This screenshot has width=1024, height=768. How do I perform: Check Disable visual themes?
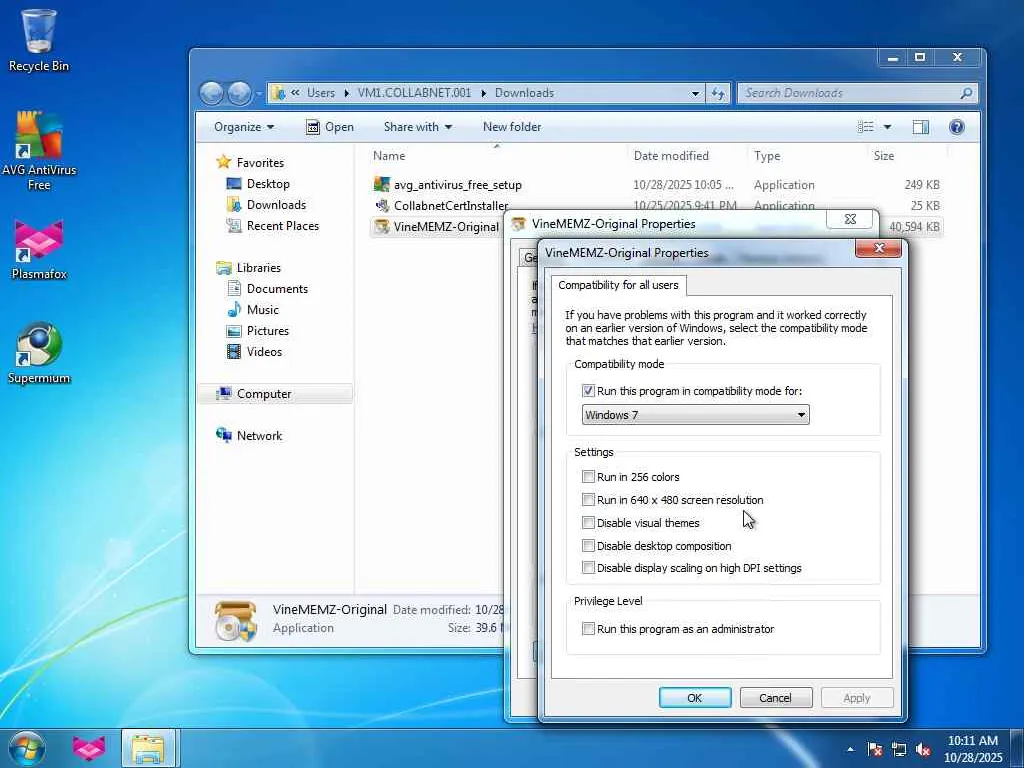tap(588, 522)
